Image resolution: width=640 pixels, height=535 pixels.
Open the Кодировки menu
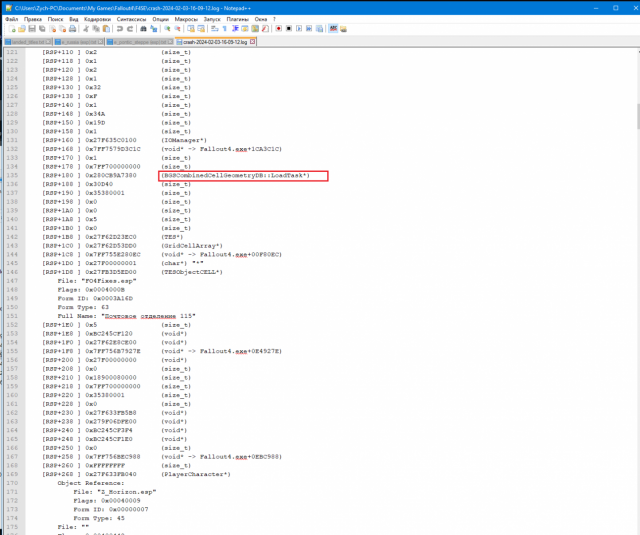coord(97,18)
